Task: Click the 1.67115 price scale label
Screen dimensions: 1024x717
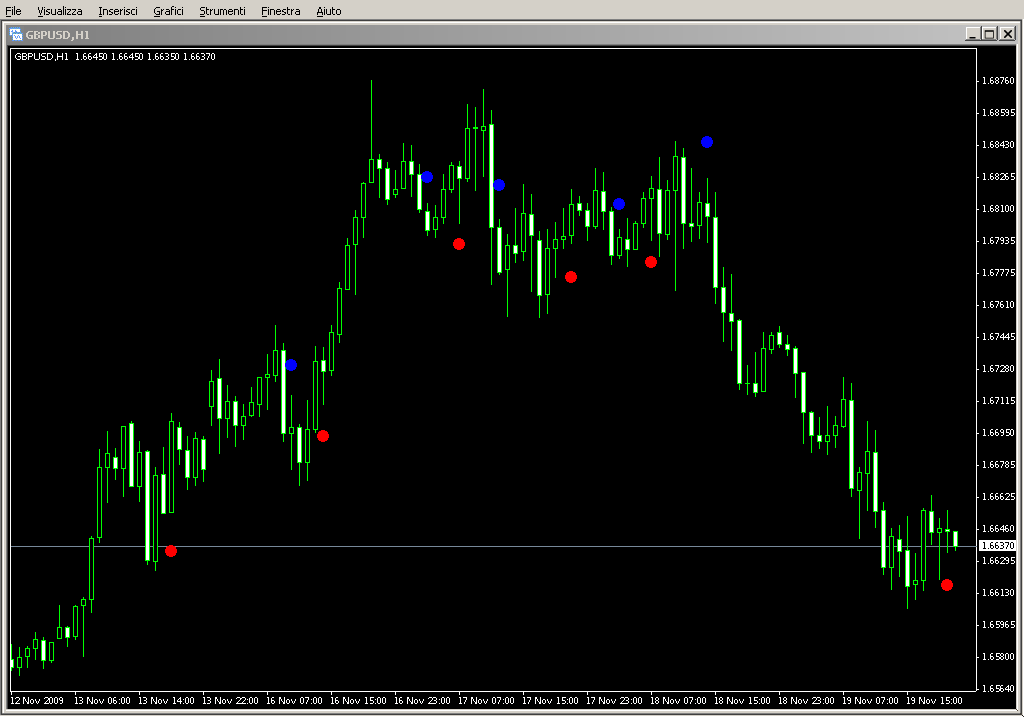Action: [999, 401]
